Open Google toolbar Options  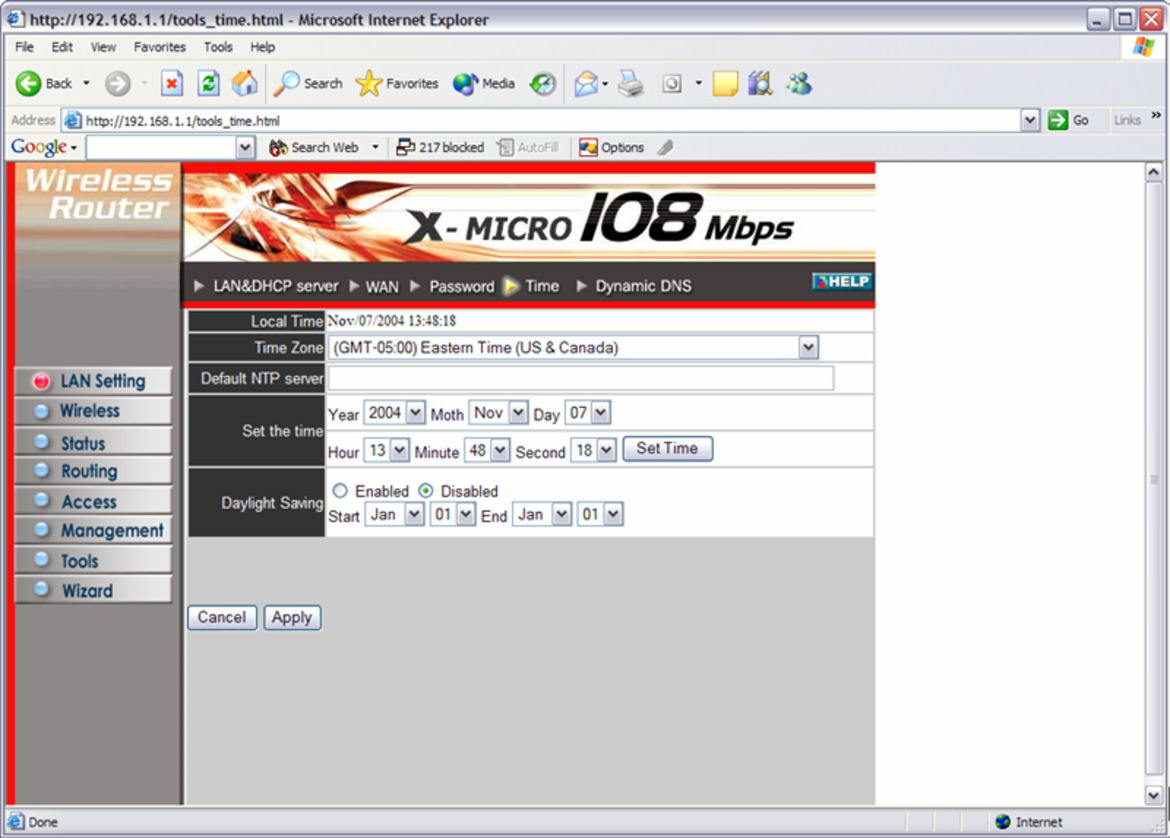(612, 148)
